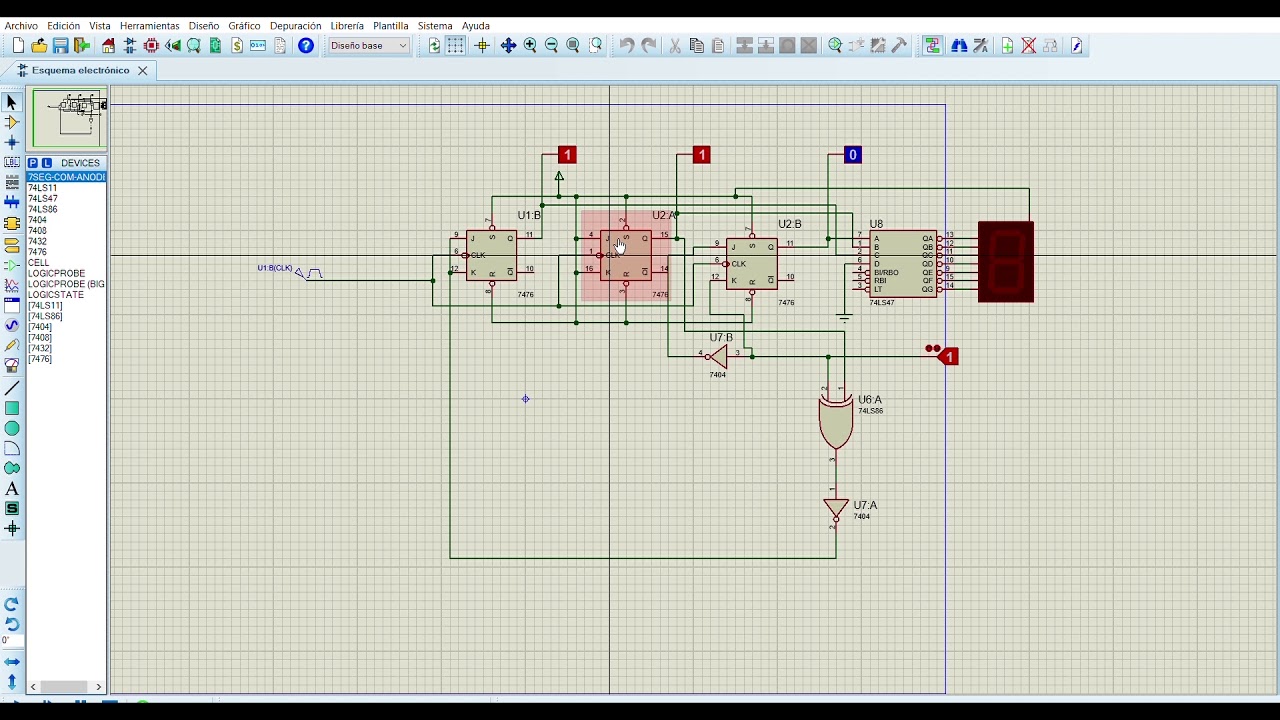Image resolution: width=1280 pixels, height=720 pixels.
Task: Select the Component mode tool
Action: 12,122
